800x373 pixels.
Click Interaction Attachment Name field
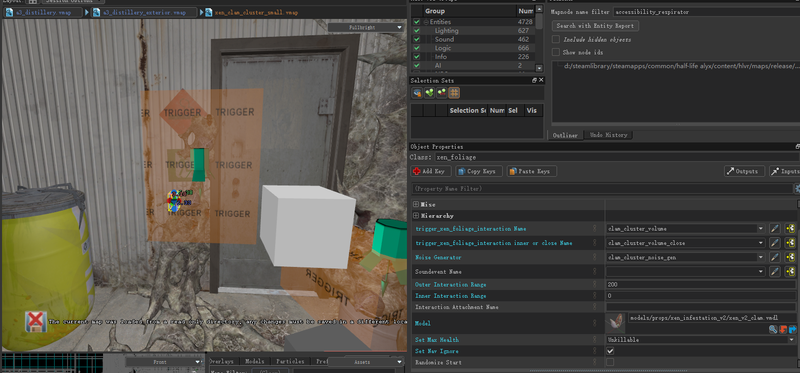coord(701,307)
